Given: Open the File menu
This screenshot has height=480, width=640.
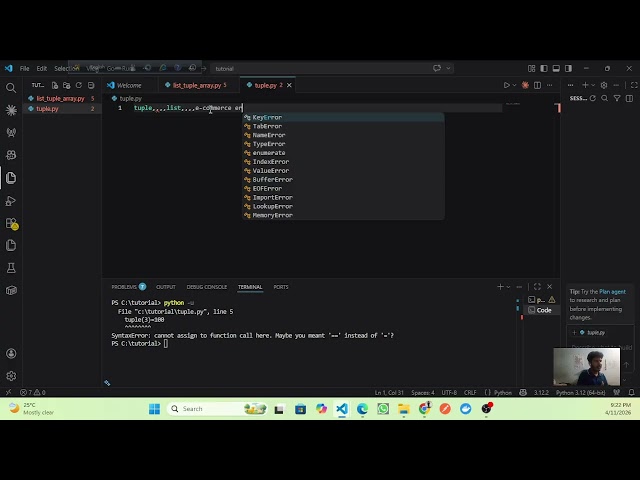Looking at the screenshot, I should point(24,69).
